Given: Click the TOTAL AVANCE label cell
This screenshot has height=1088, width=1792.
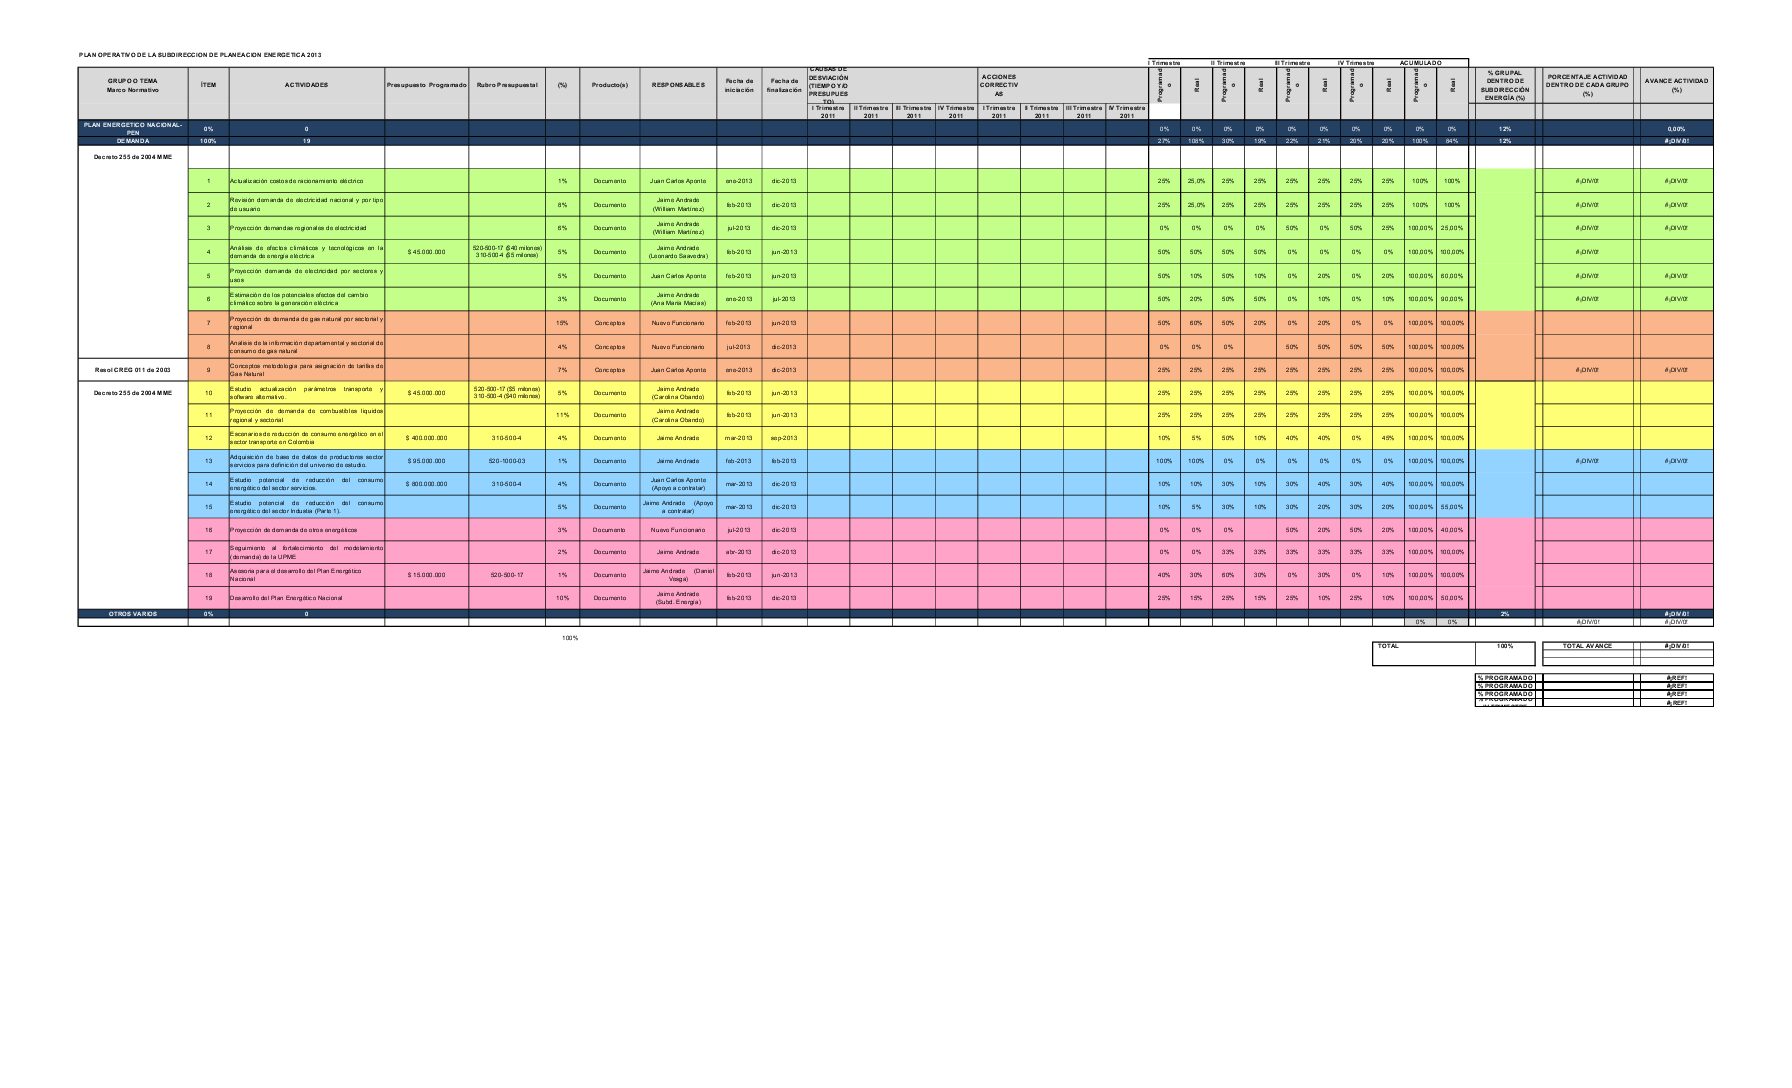Looking at the screenshot, I should pos(1587,646).
